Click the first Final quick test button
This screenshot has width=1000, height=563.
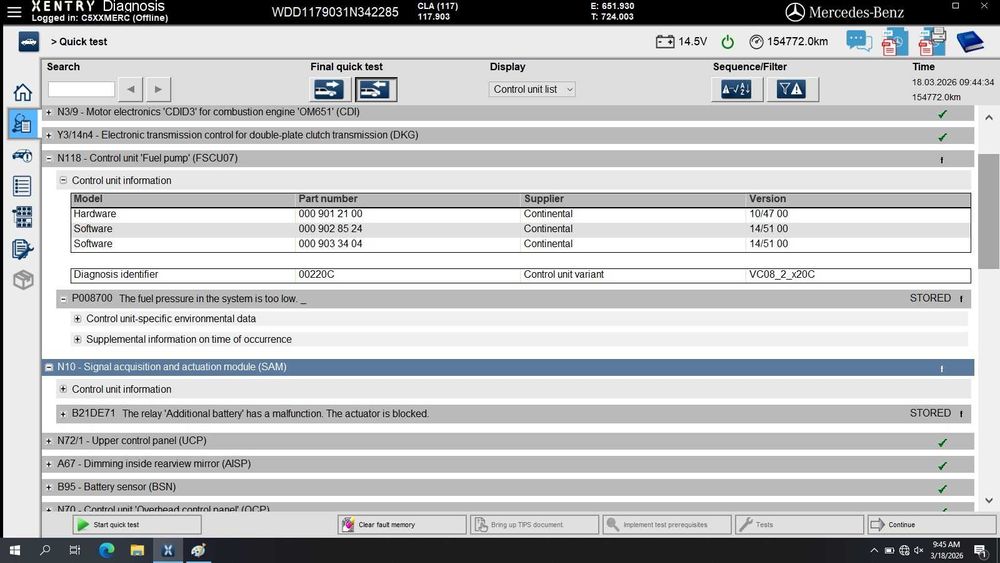[x=330, y=89]
